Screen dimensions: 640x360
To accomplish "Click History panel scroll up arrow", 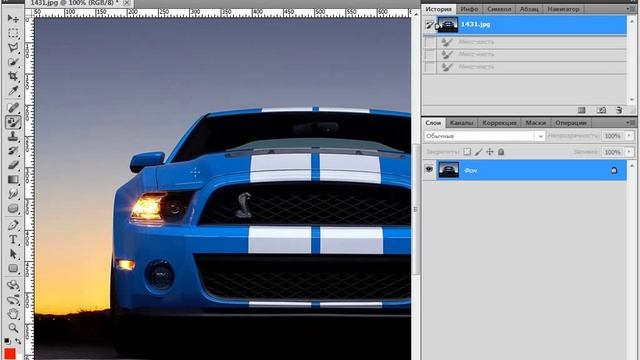I will pos(632,20).
